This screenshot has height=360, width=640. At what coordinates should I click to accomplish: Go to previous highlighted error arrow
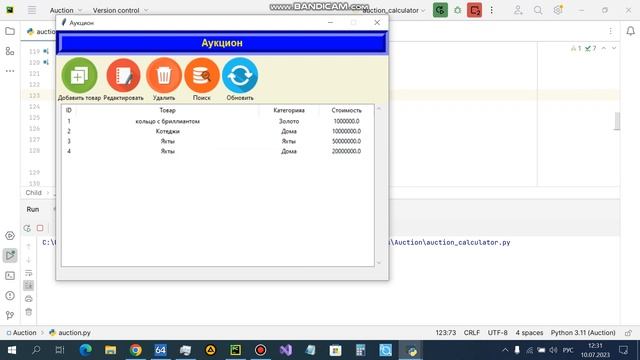pyautogui.click(x=604, y=48)
